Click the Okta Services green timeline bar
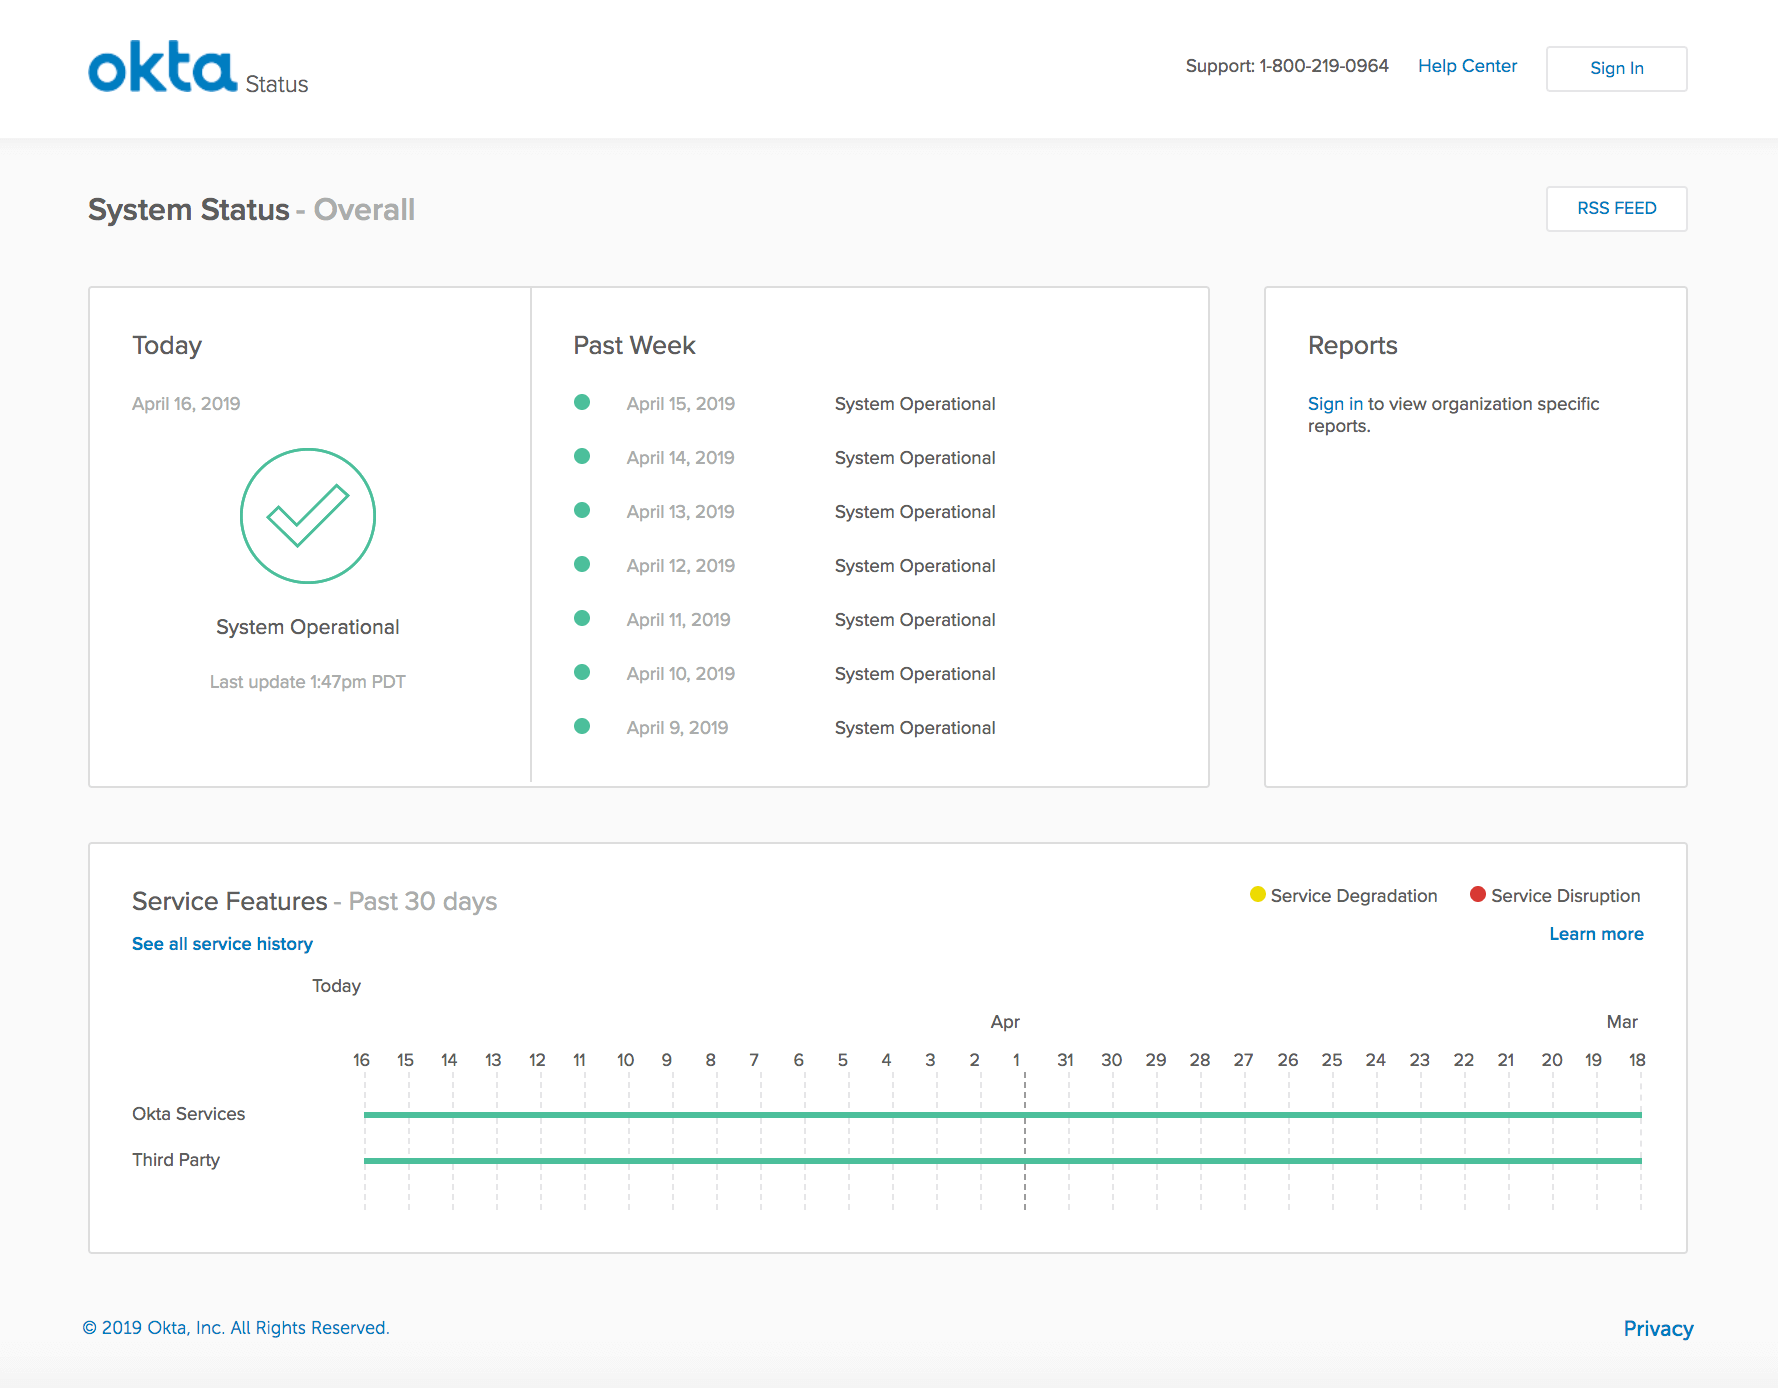1778x1388 pixels. pos(1003,1114)
